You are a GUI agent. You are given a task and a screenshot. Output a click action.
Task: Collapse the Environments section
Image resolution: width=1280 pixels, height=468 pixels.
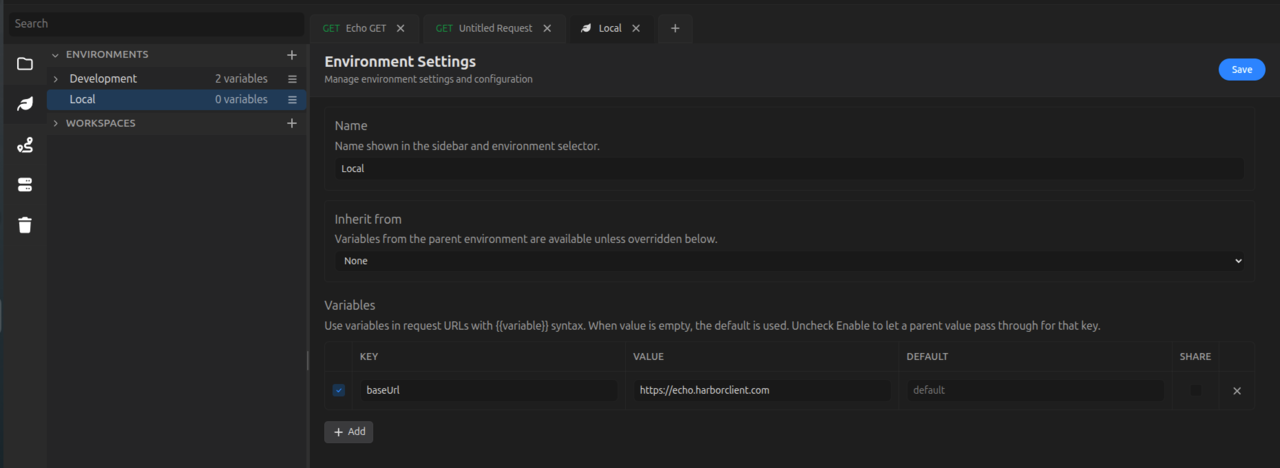pyautogui.click(x=56, y=55)
